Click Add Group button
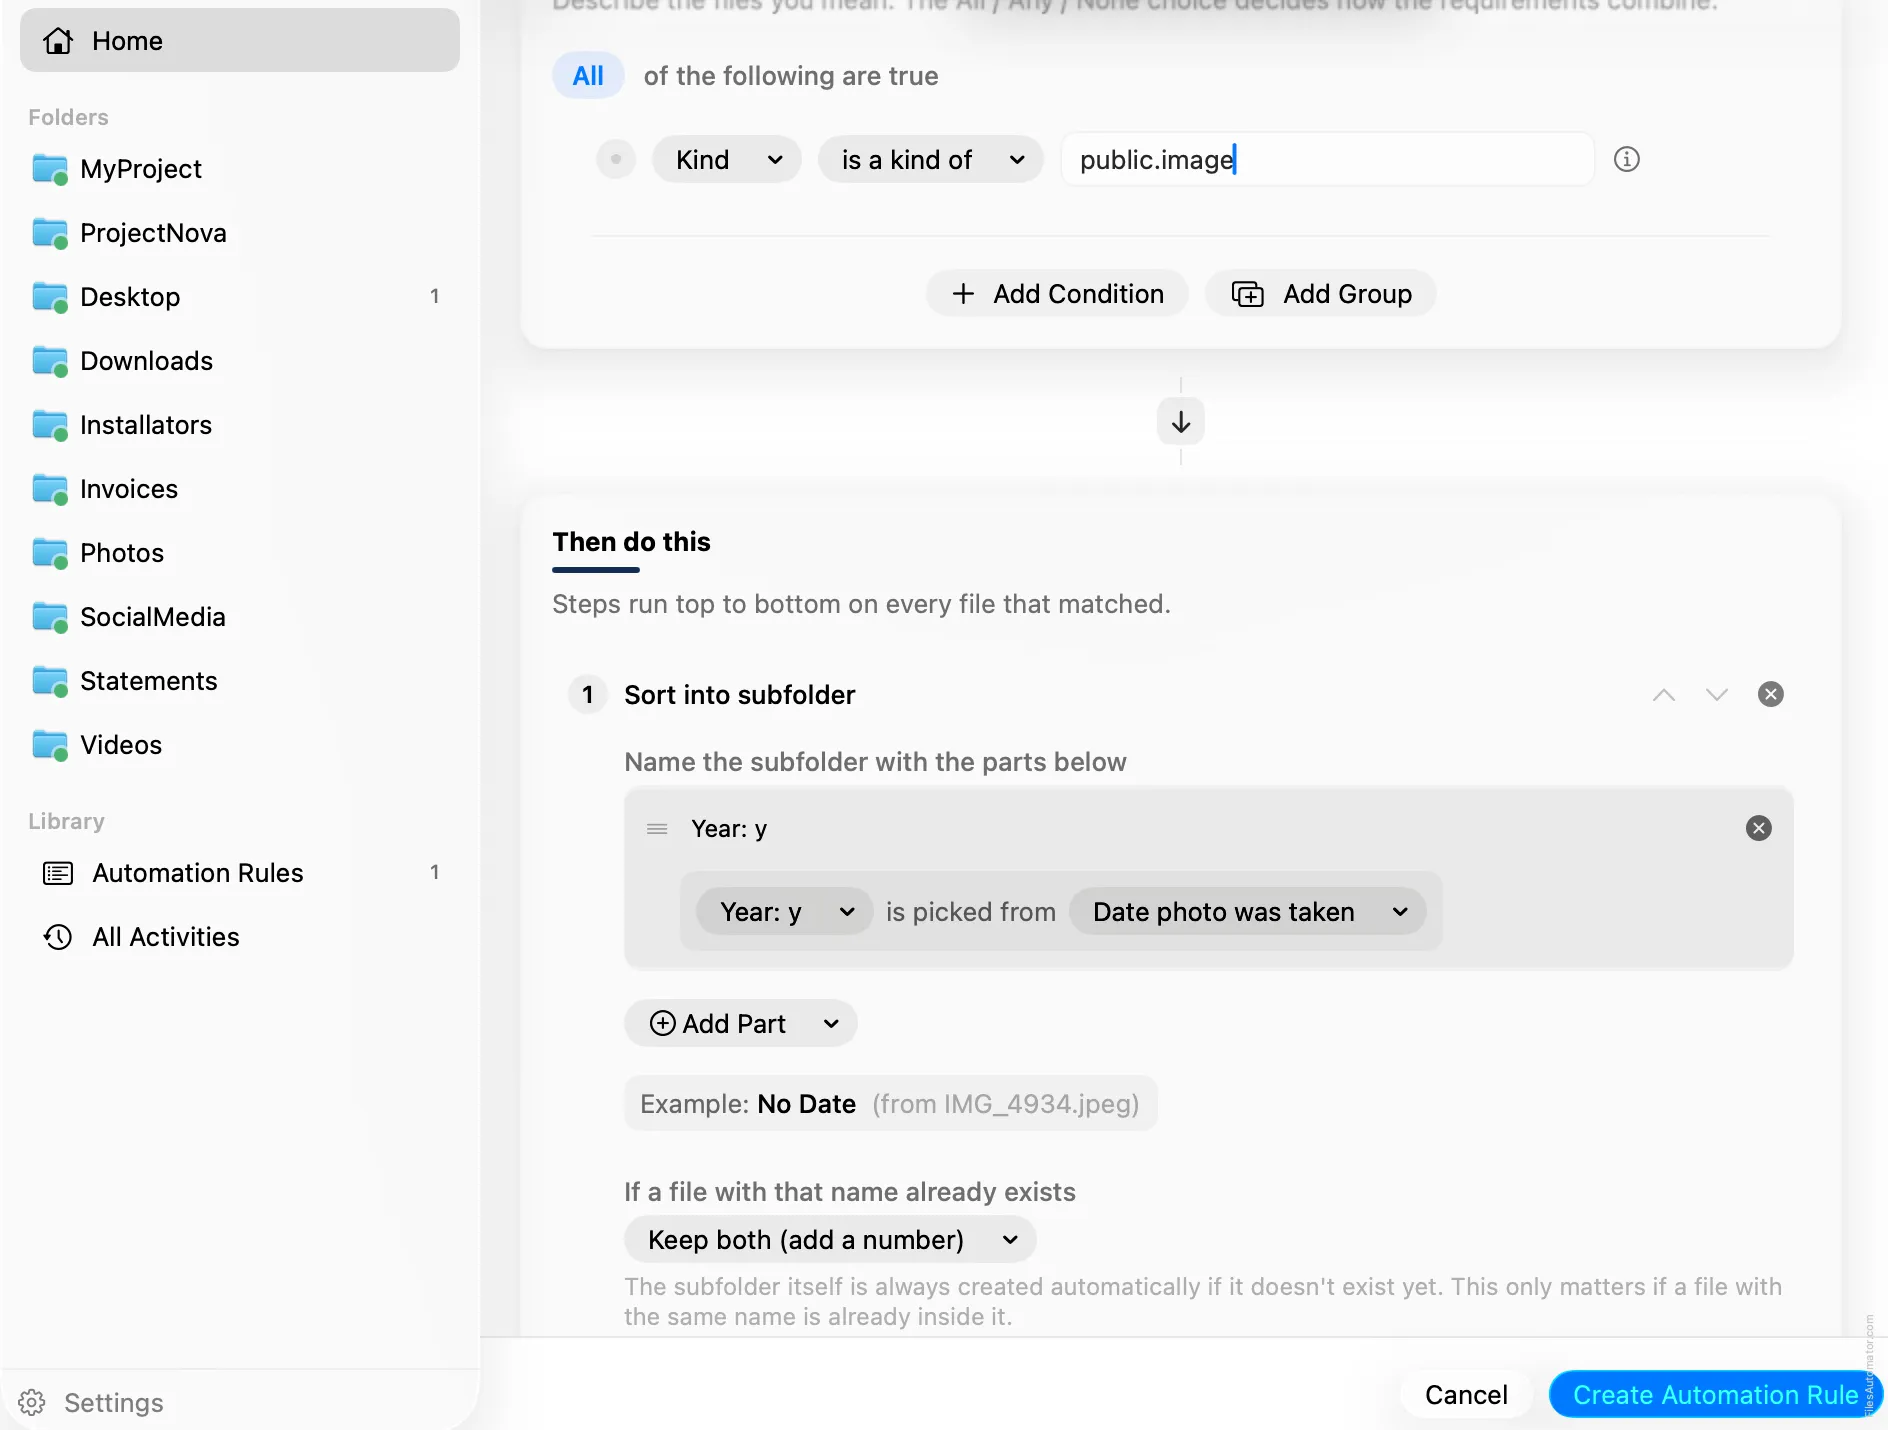 click(1321, 294)
